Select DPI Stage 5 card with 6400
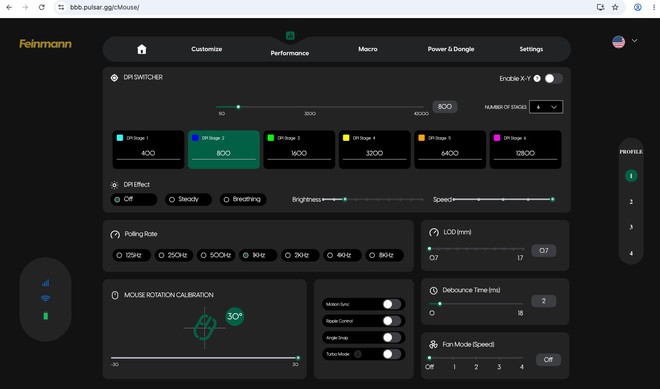660x389 pixels. pos(450,149)
